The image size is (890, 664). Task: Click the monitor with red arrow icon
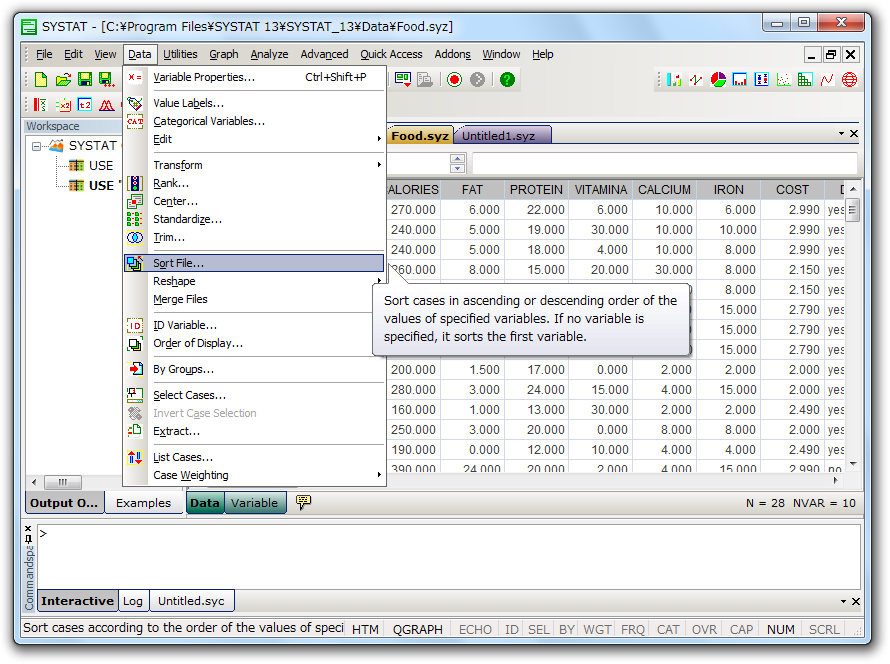click(x=403, y=79)
